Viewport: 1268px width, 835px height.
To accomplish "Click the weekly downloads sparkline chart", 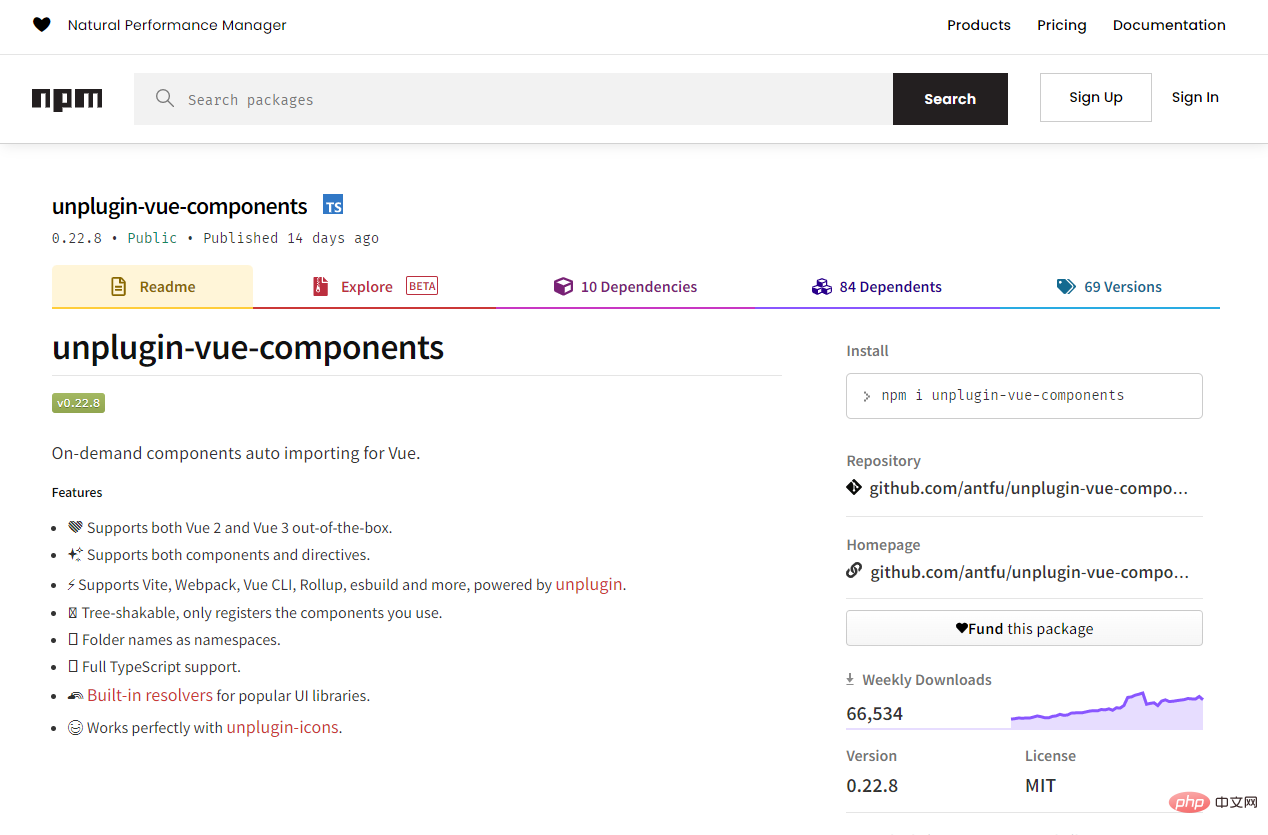I will [x=1106, y=710].
